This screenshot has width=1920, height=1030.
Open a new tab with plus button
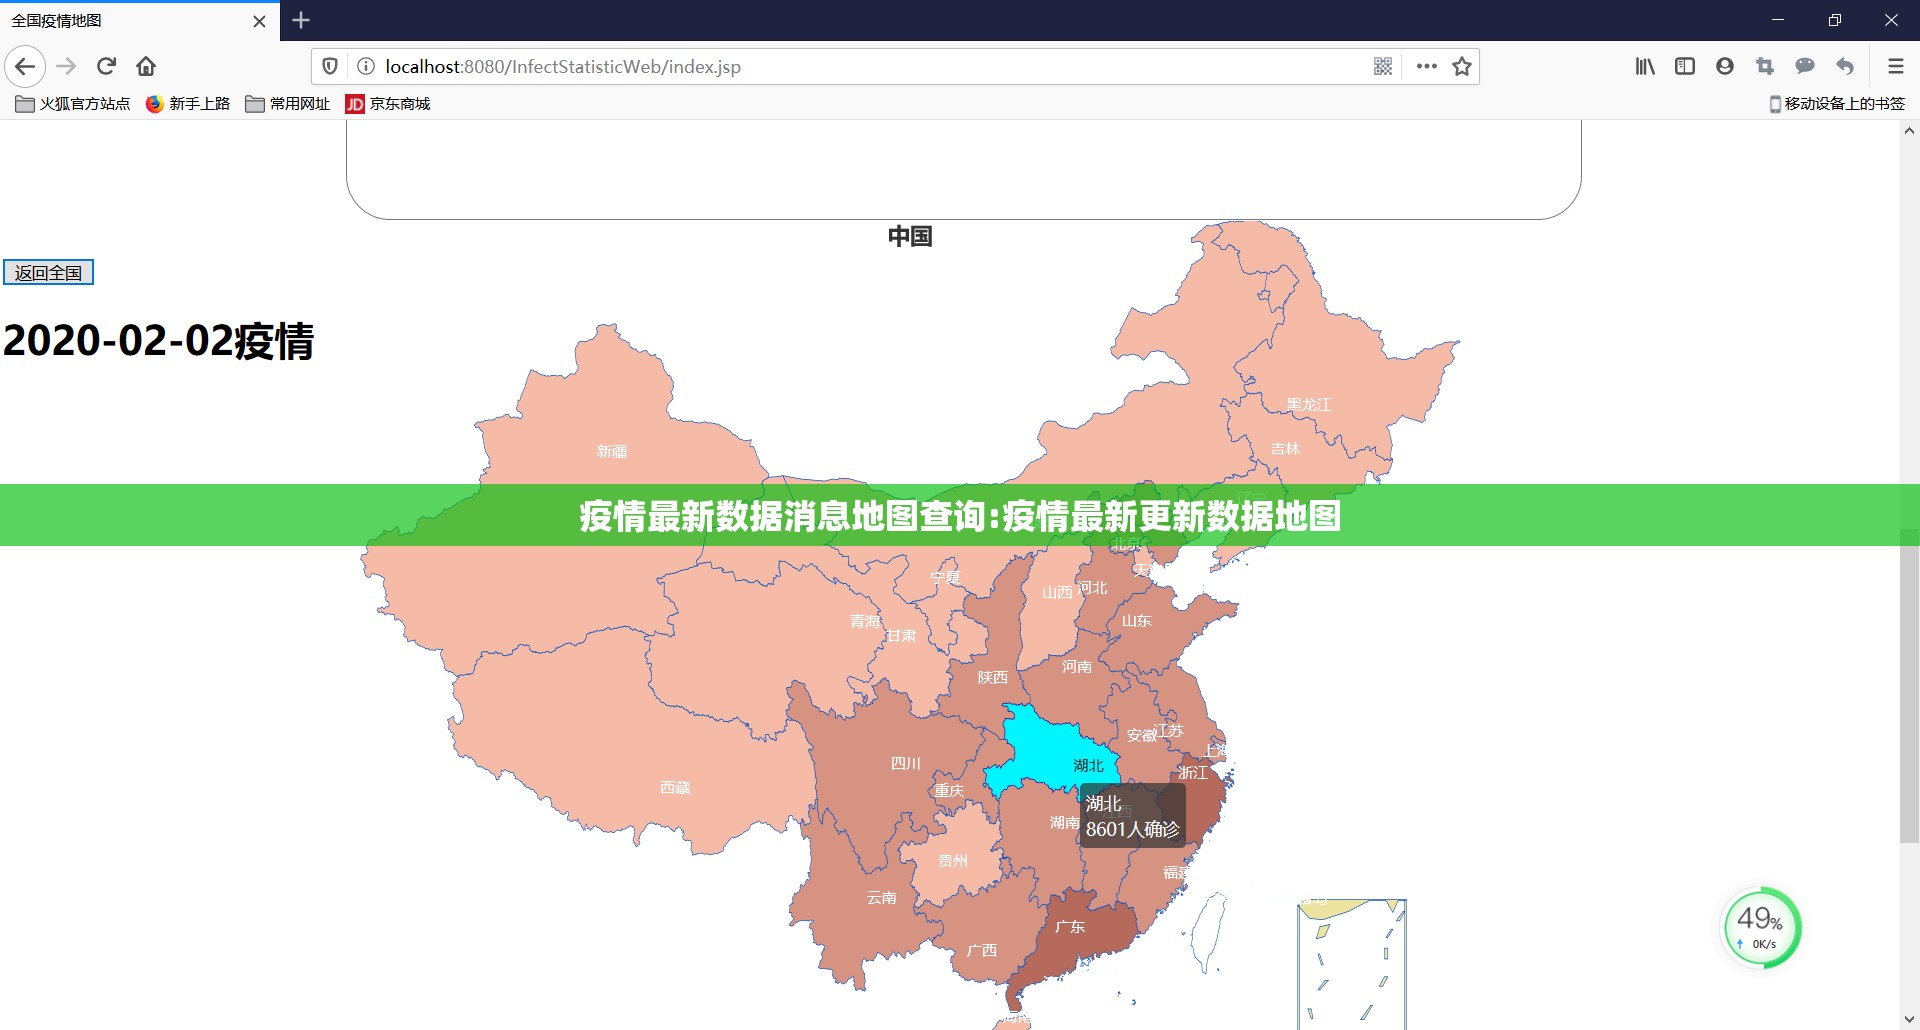(x=301, y=21)
